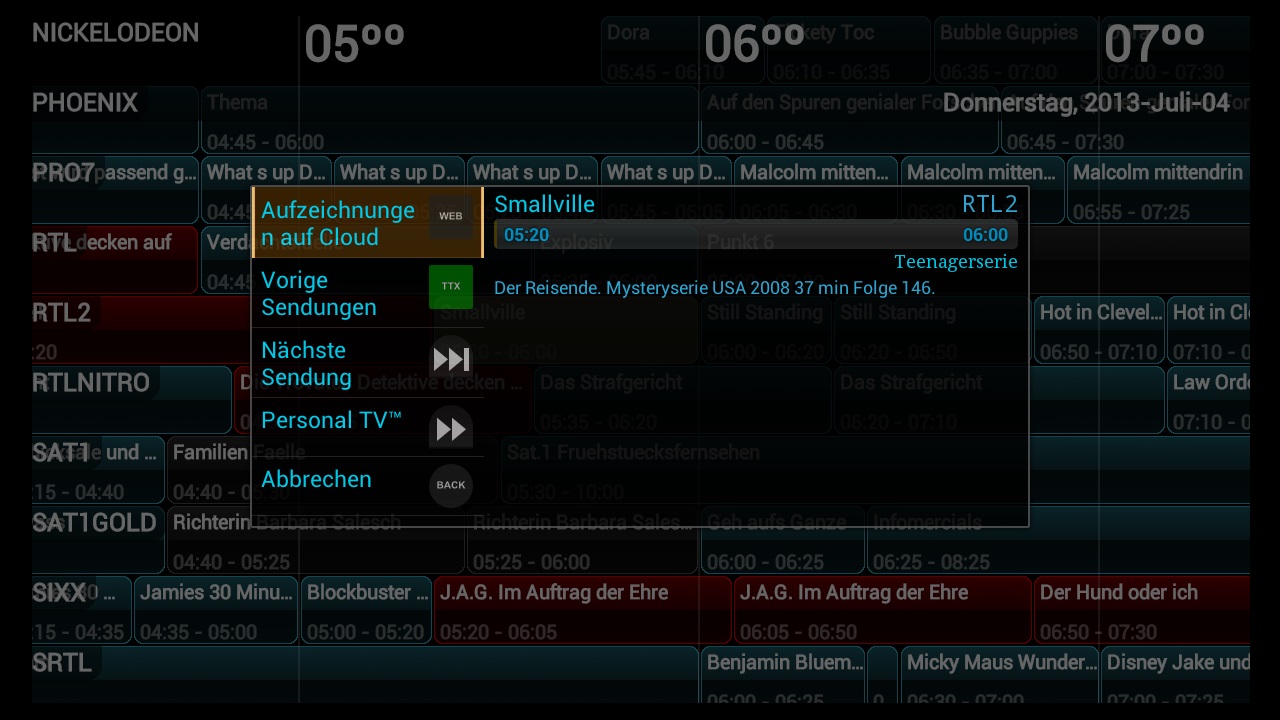Viewport: 1280px width, 720px height.
Task: Select the NICKELODEON channel row label
Action: [x=115, y=33]
